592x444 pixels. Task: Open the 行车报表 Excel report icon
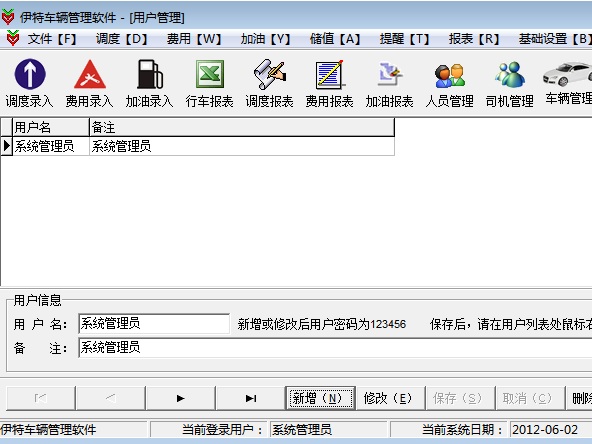click(x=210, y=74)
